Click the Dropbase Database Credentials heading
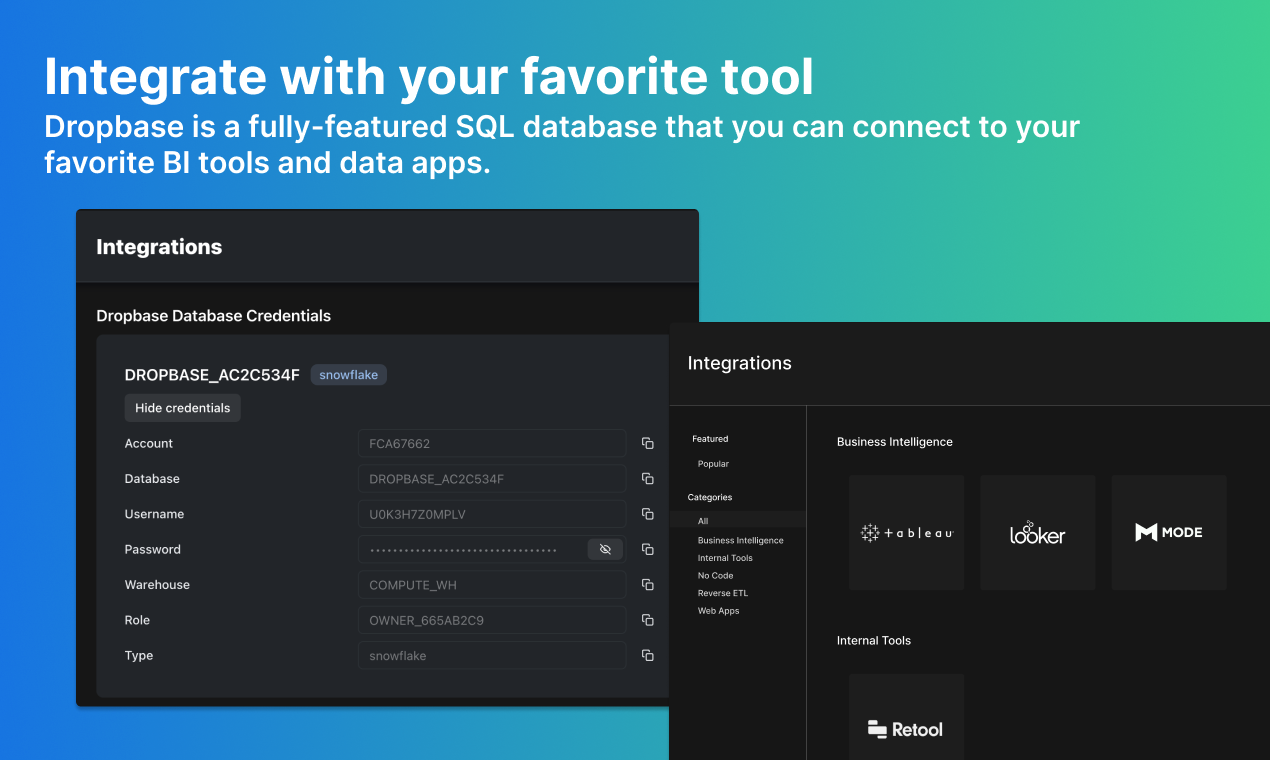Image resolution: width=1270 pixels, height=760 pixels. (x=213, y=315)
